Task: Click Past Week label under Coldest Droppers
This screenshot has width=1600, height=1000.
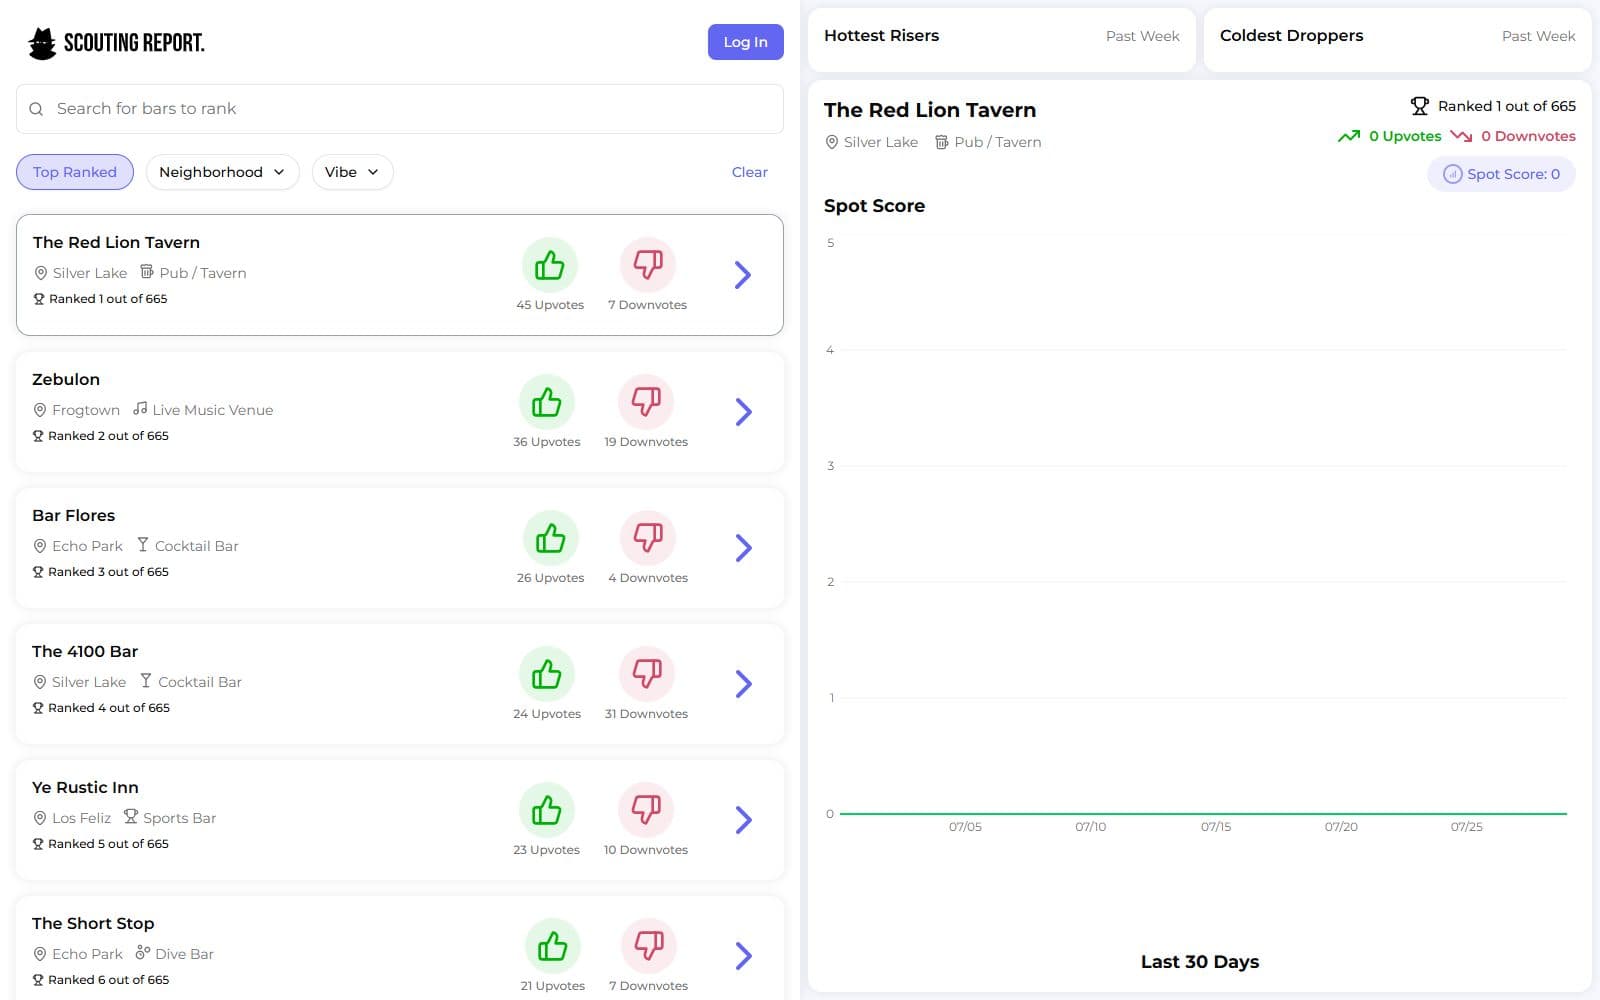Action: pyautogui.click(x=1538, y=36)
